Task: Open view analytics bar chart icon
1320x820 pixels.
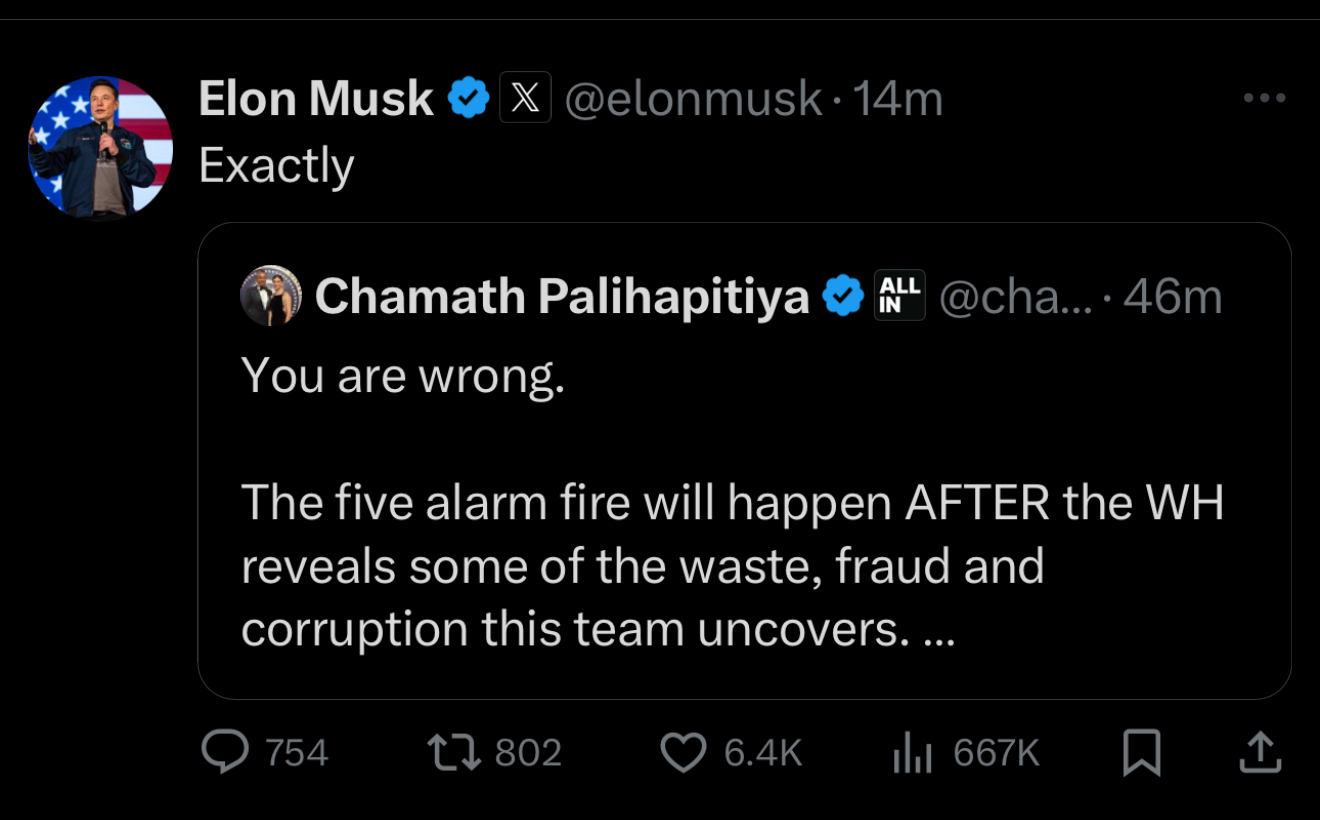Action: pyautogui.click(x=911, y=754)
